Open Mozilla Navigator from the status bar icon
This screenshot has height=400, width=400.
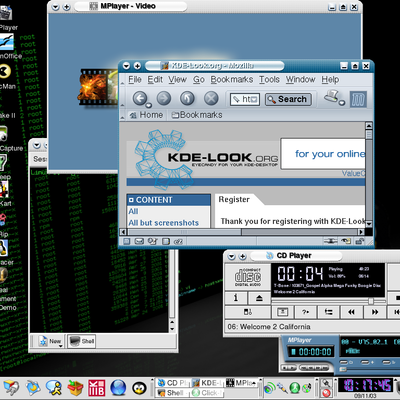[127, 241]
